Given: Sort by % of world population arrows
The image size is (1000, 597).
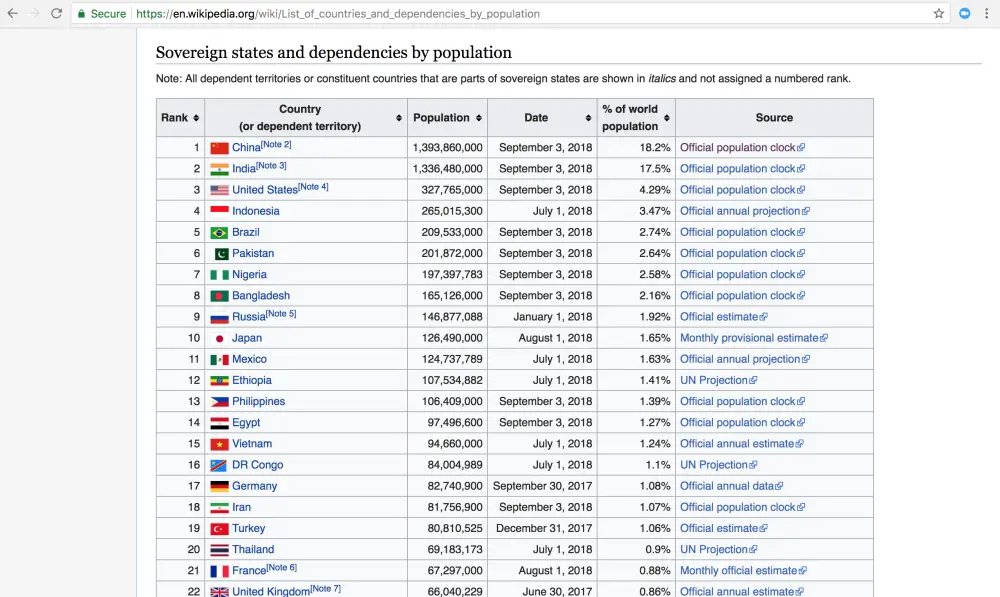Looking at the screenshot, I should [x=666, y=118].
